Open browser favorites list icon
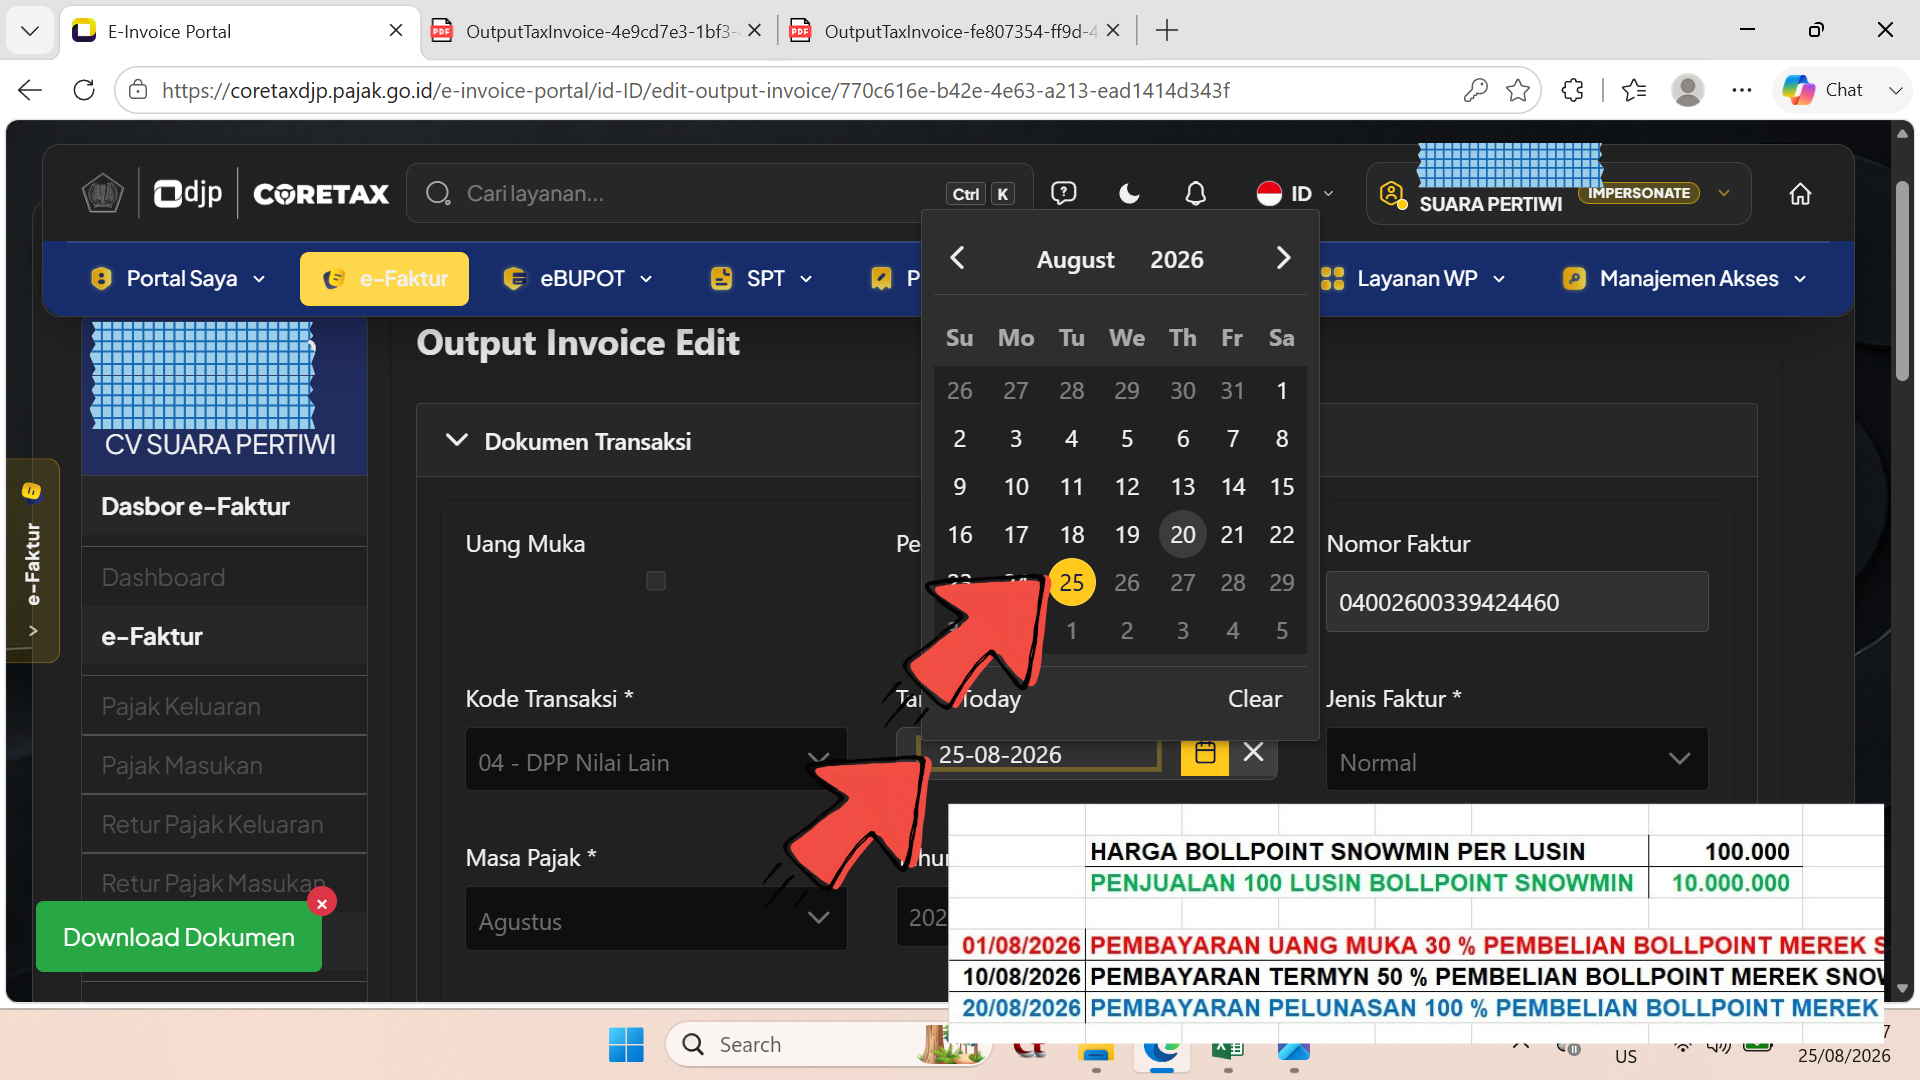Image resolution: width=1920 pixels, height=1080 pixels. 1634,90
